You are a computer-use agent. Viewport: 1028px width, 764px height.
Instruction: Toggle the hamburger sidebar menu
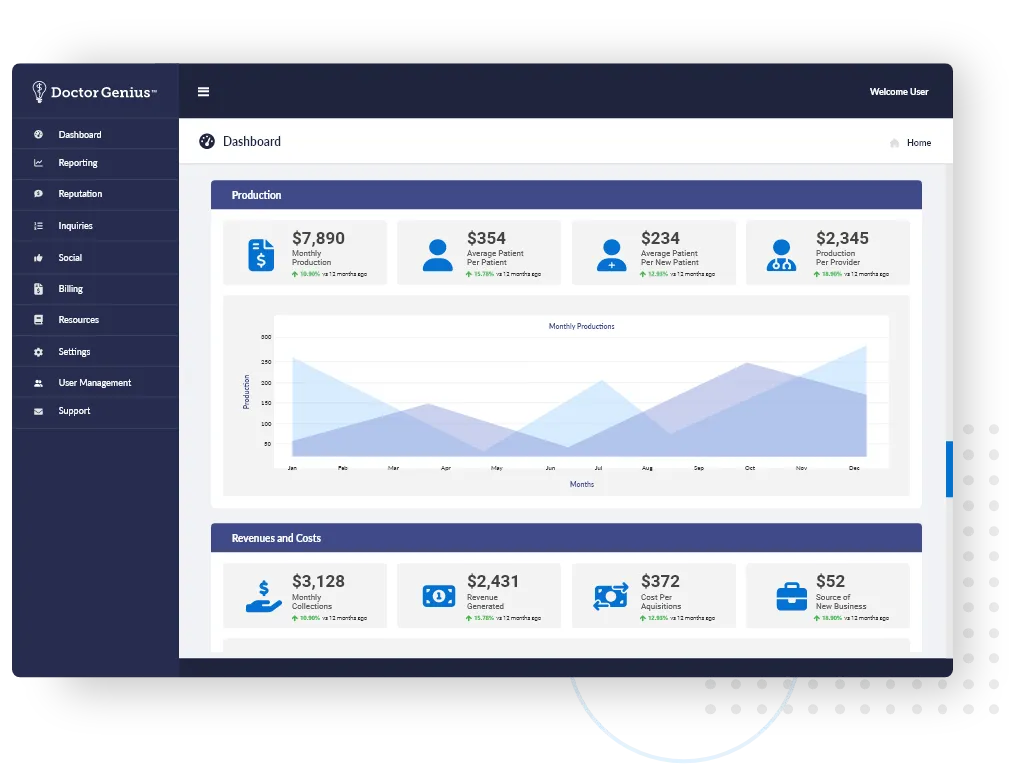coord(203,92)
